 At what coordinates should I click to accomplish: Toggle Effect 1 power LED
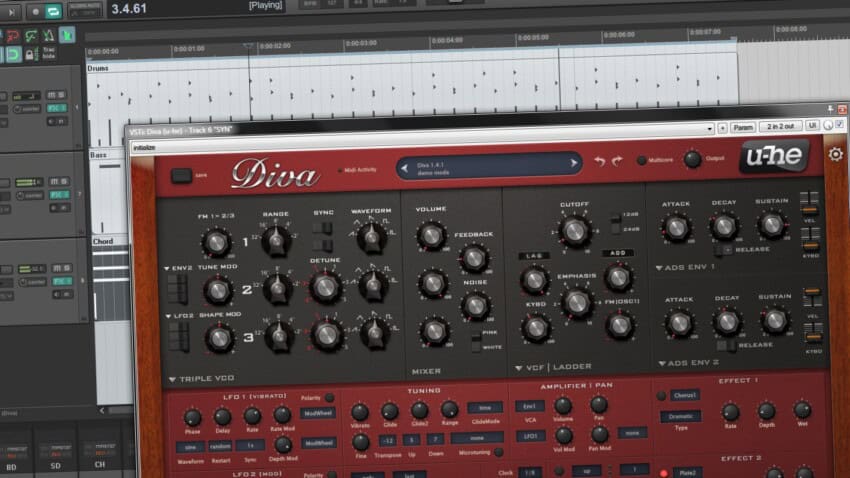tap(661, 396)
